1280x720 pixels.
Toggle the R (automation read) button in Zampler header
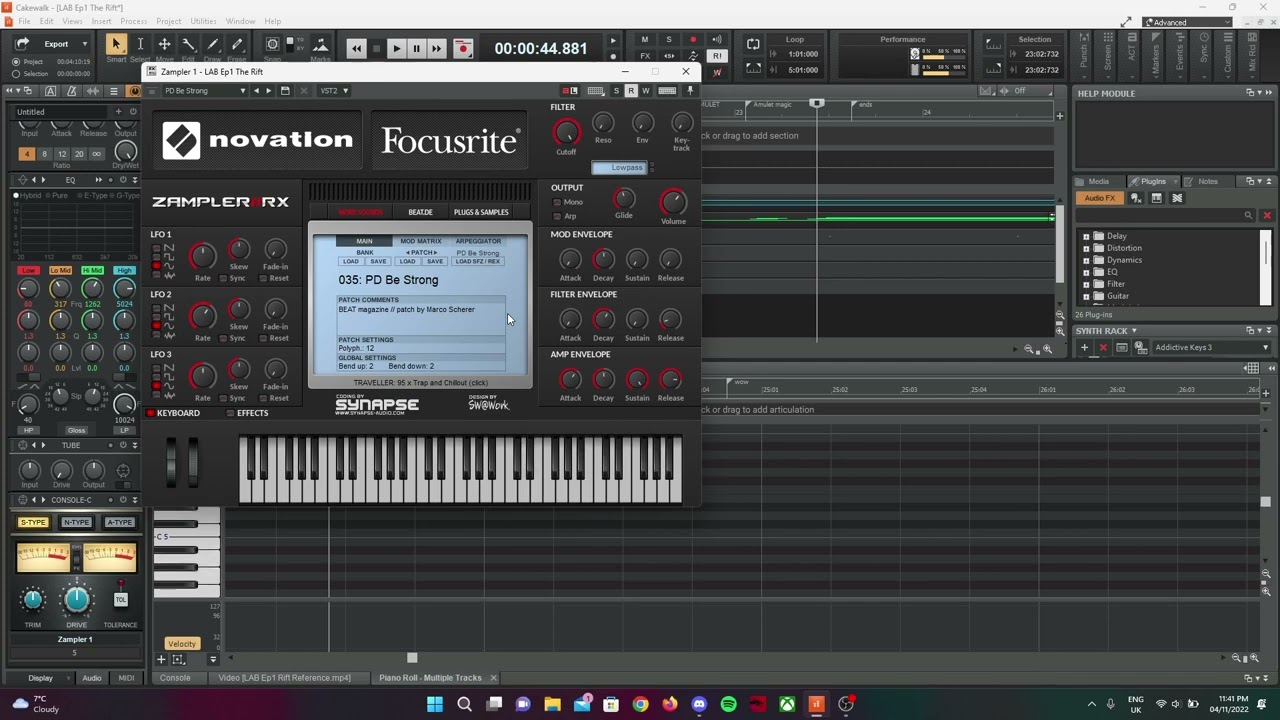pos(631,91)
